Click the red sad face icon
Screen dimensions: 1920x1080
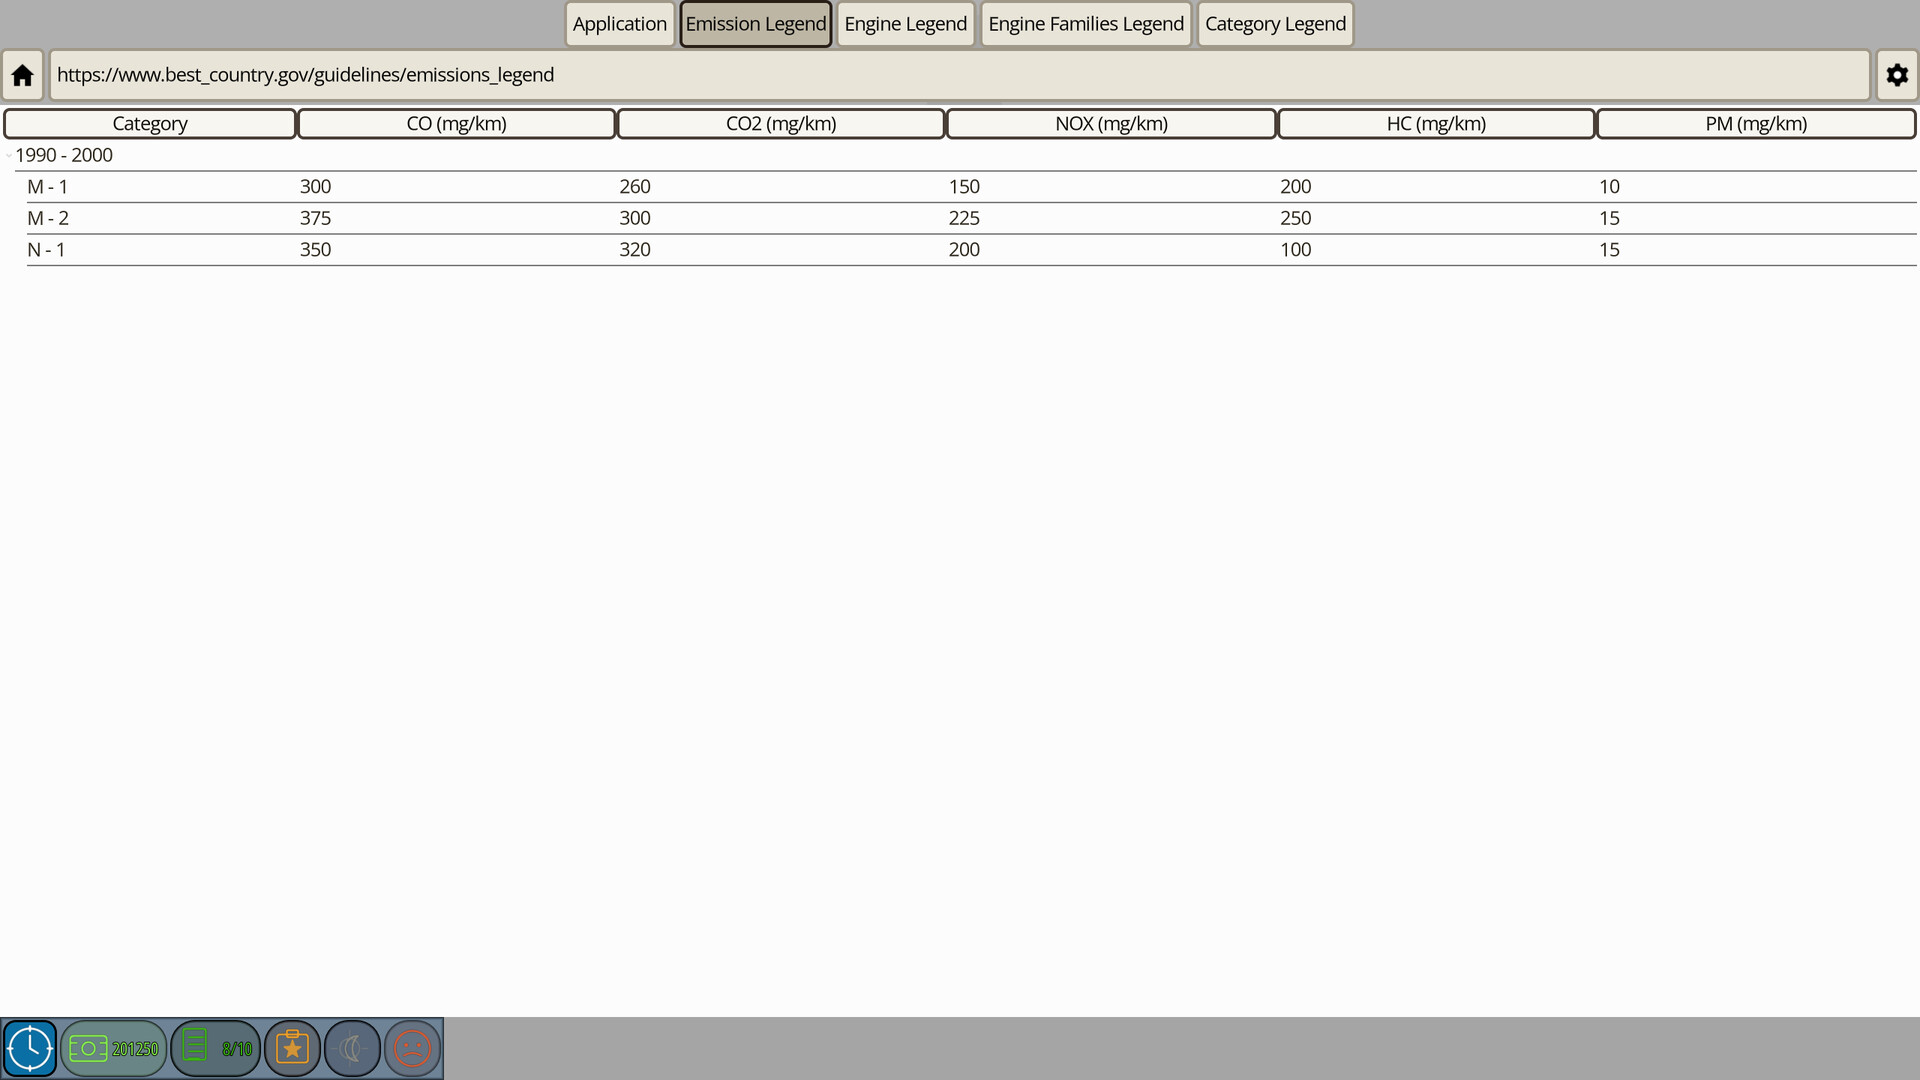[x=412, y=1048]
